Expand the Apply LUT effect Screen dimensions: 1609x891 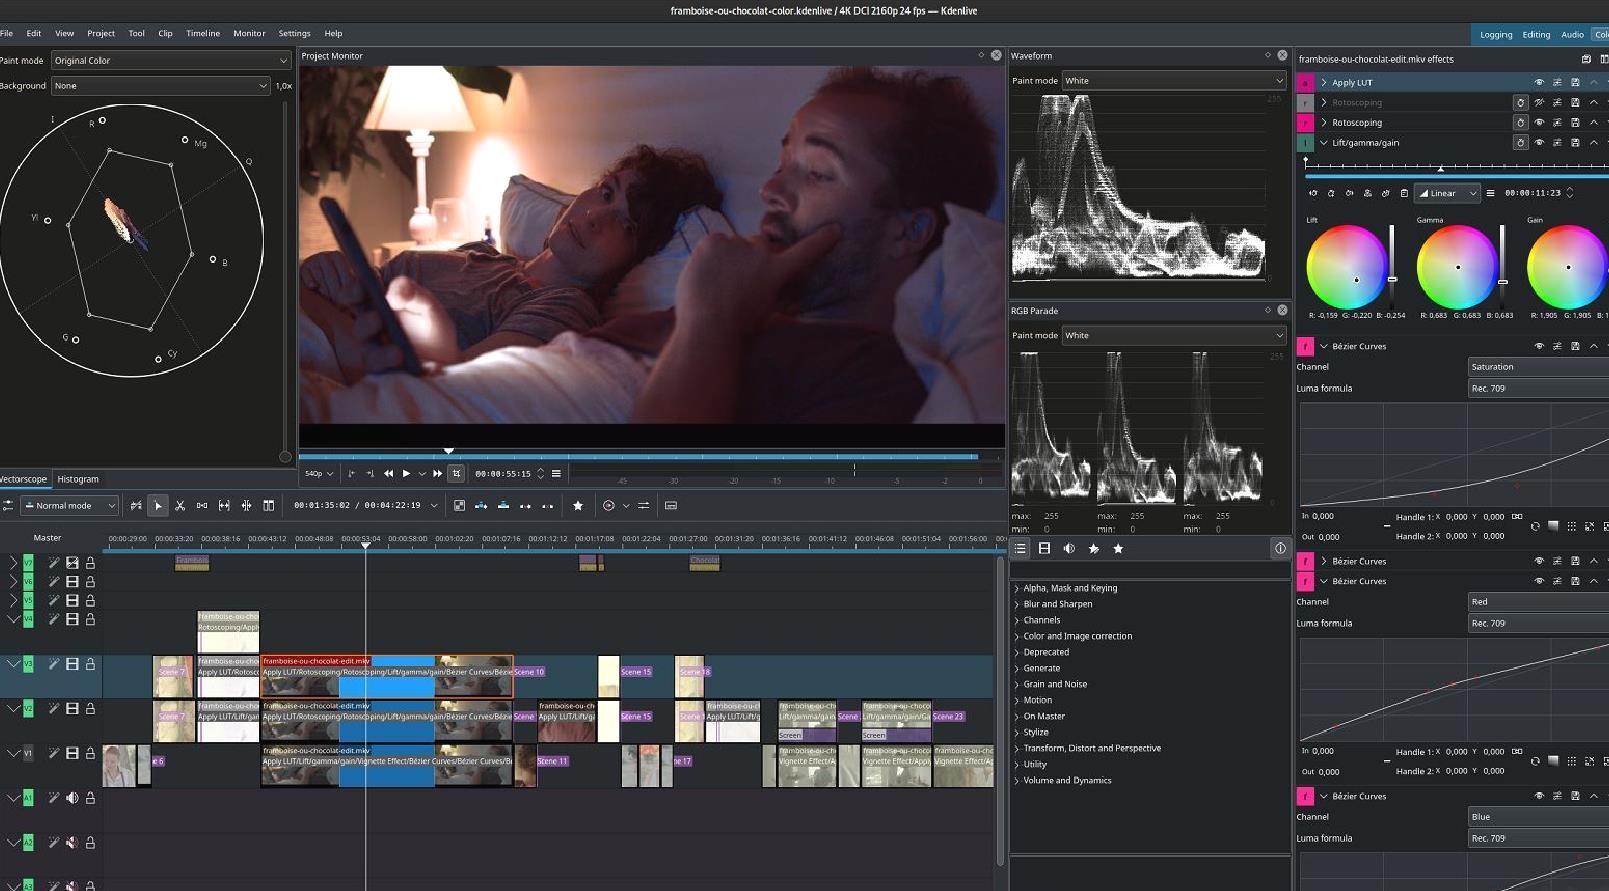tap(1324, 83)
